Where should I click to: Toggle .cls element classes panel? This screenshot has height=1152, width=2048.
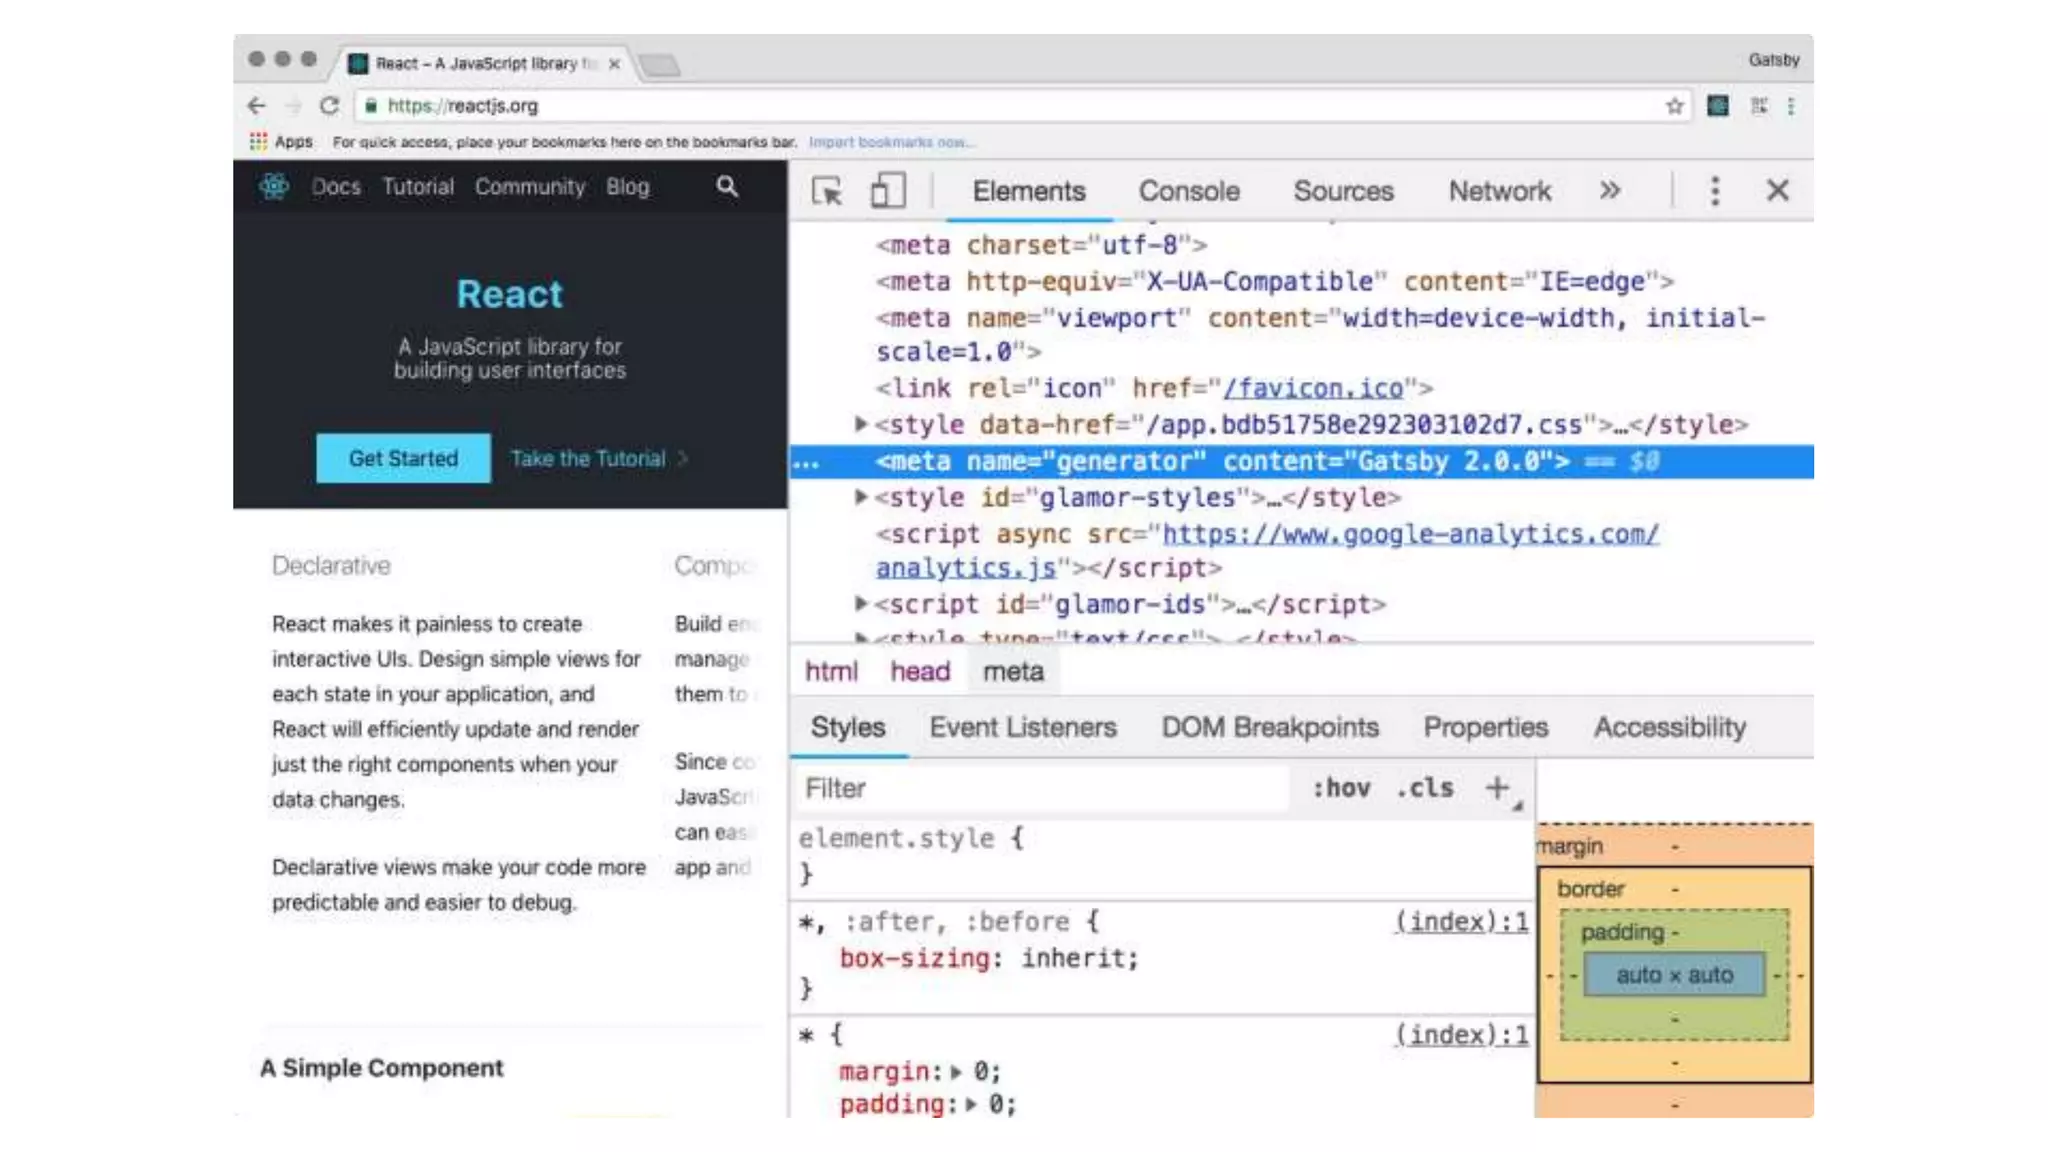click(1425, 788)
